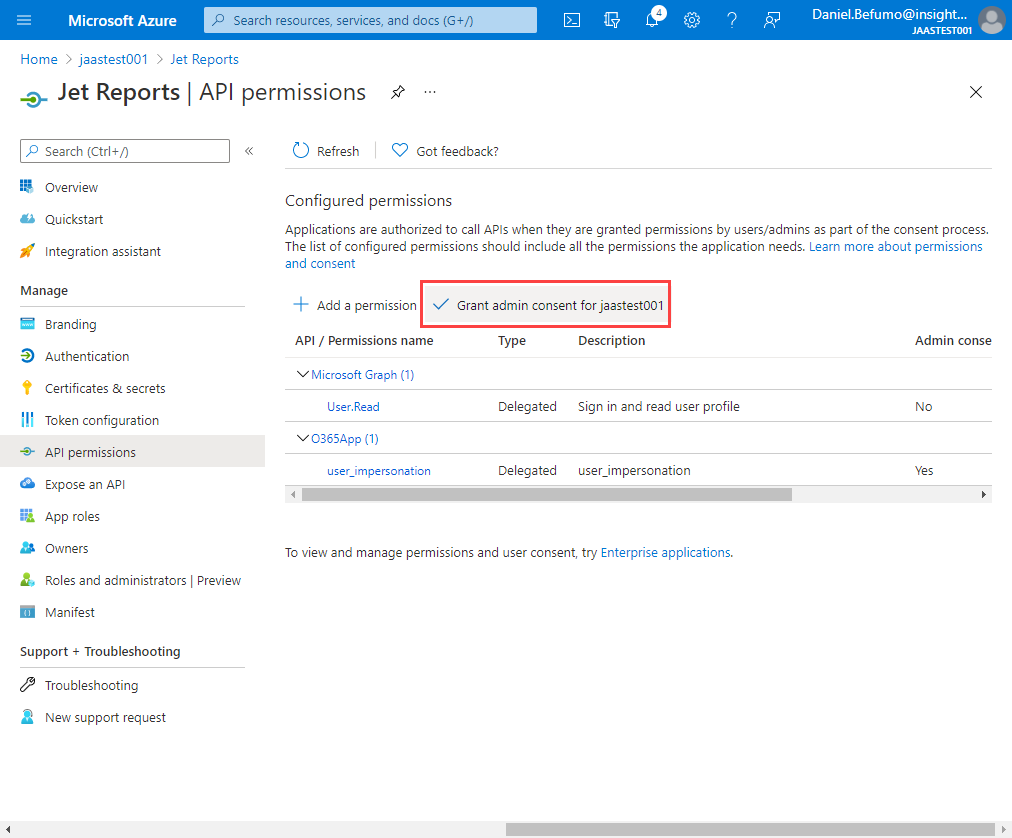
Task: Go to Certificates & secrets
Action: pyautogui.click(x=104, y=388)
